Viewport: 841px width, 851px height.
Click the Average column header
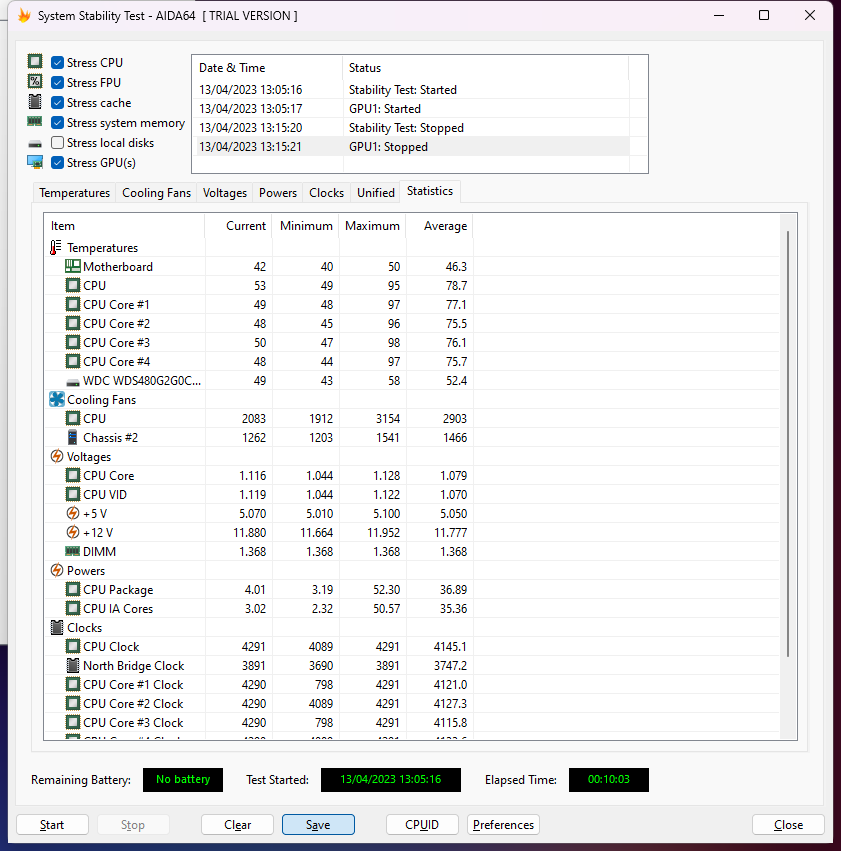pos(439,226)
